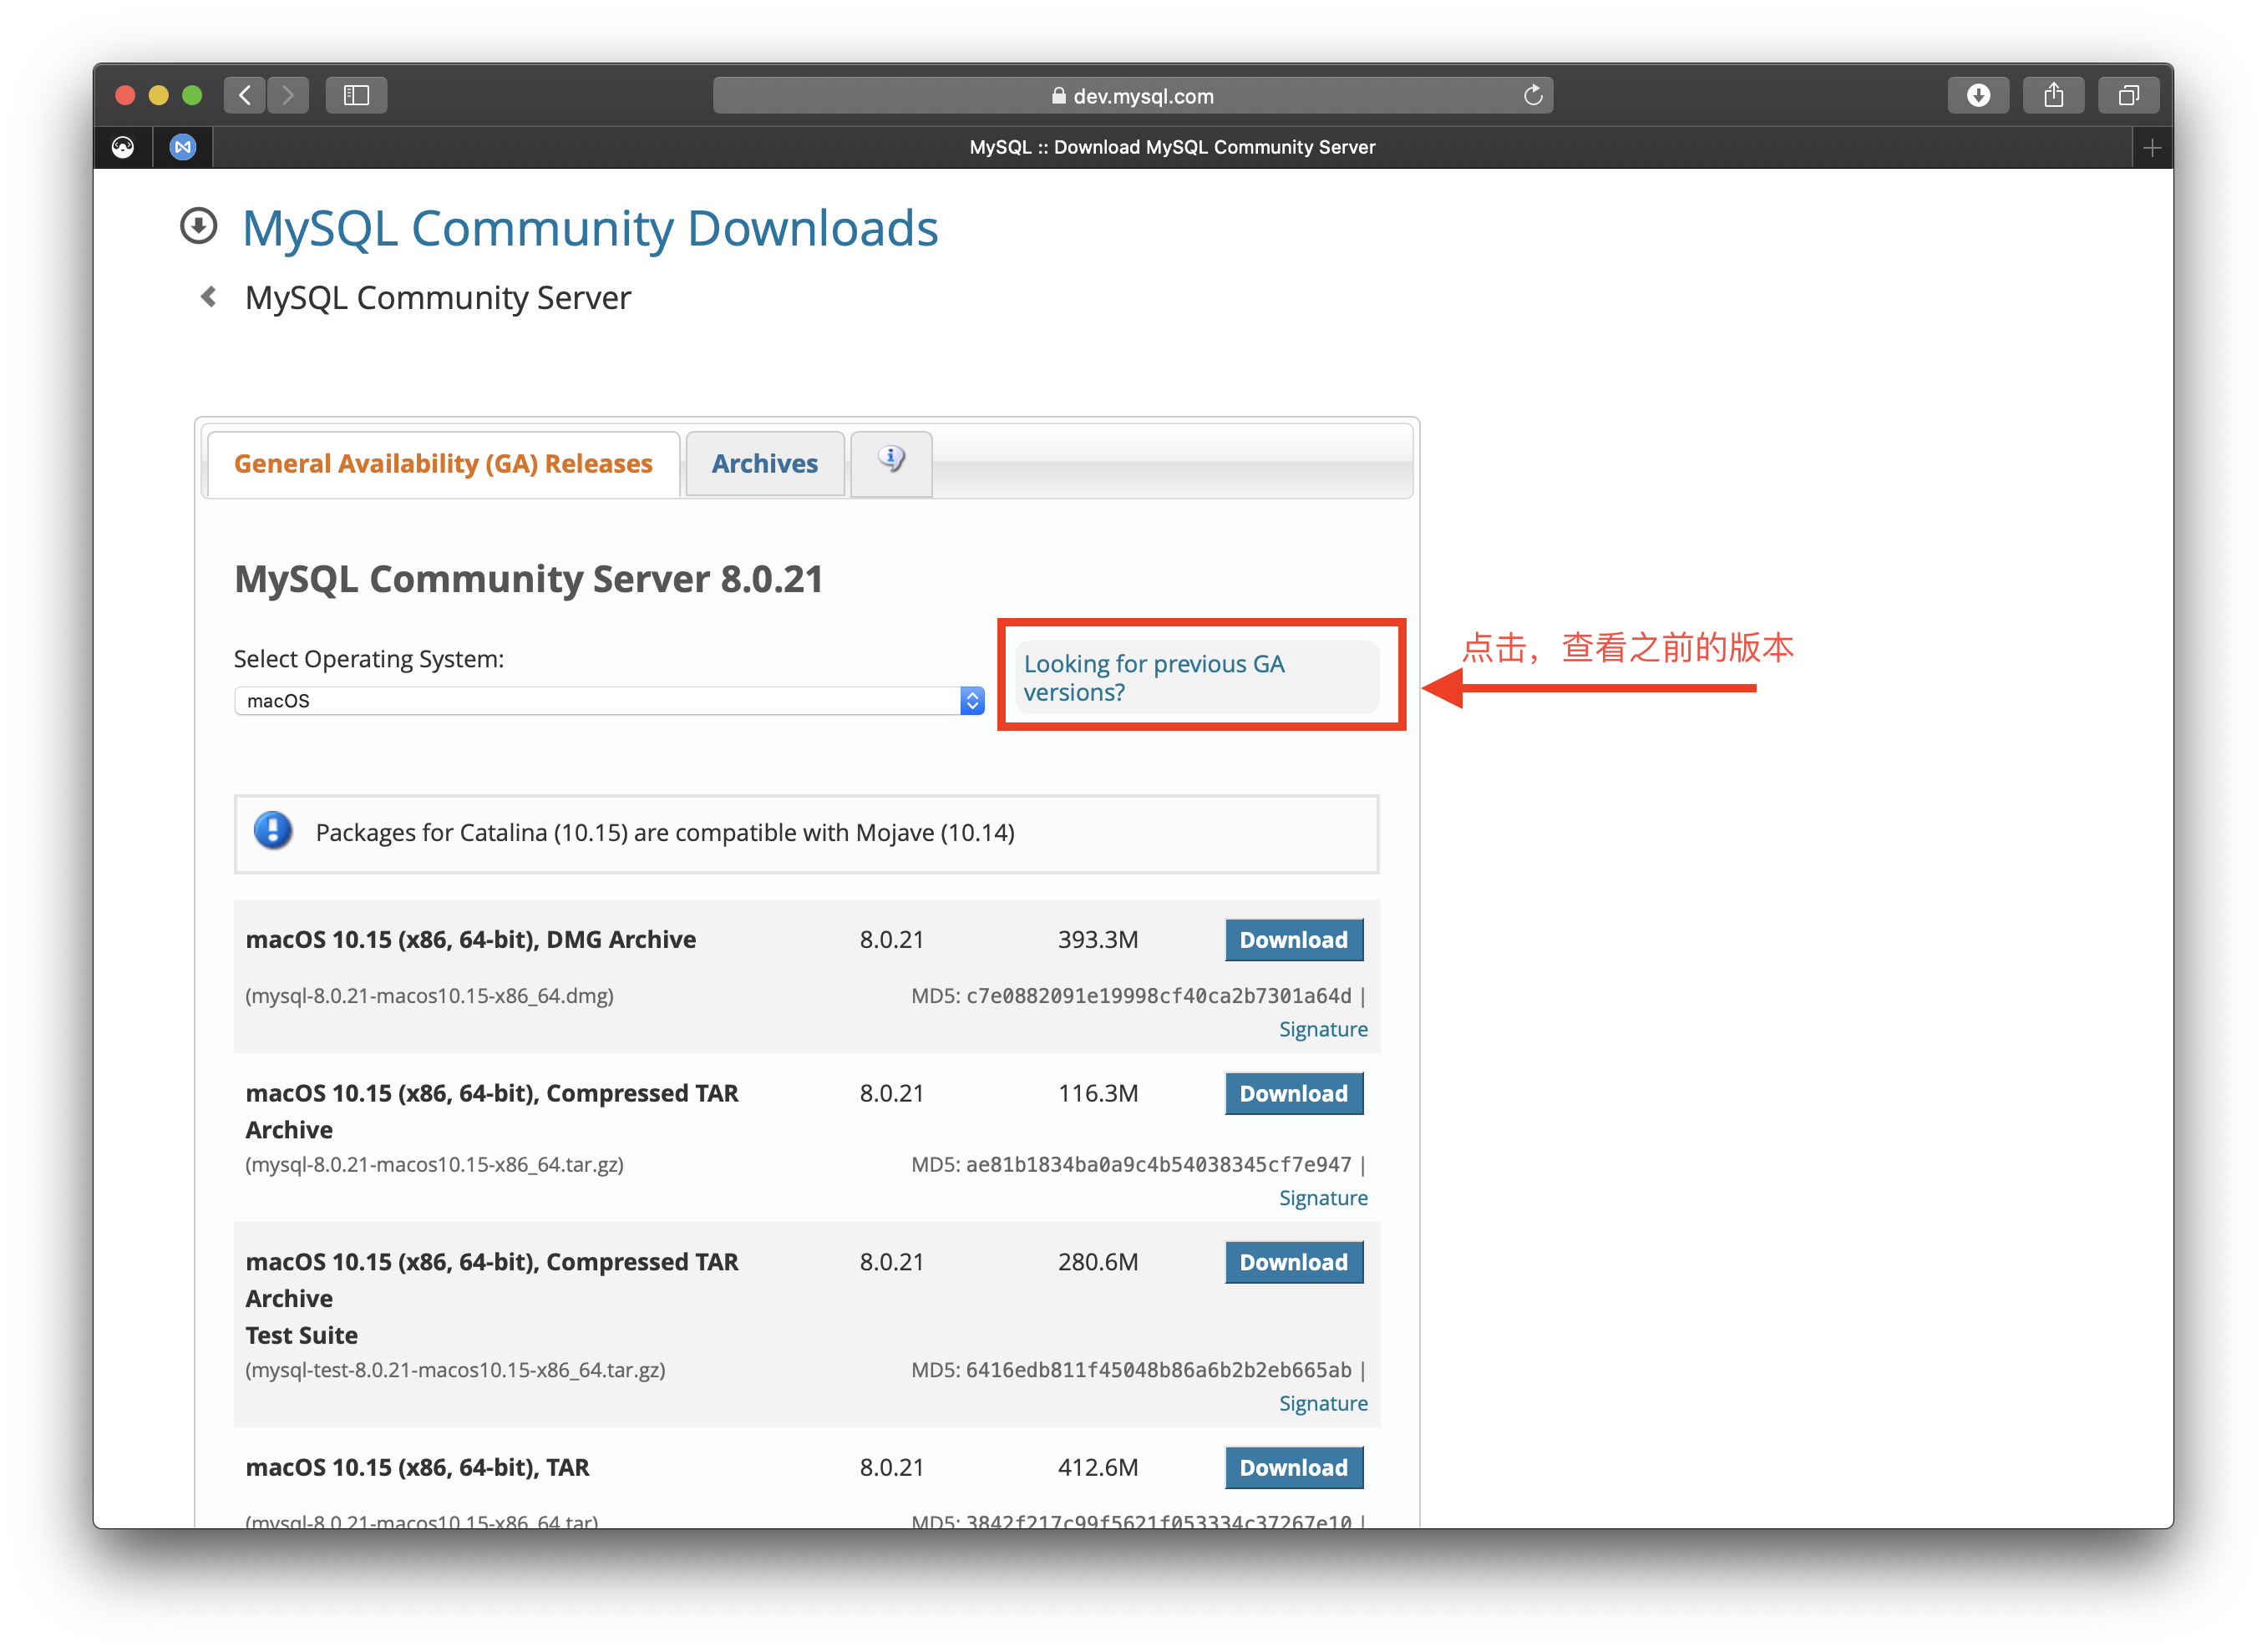Click the Select Operating System label

[369, 659]
